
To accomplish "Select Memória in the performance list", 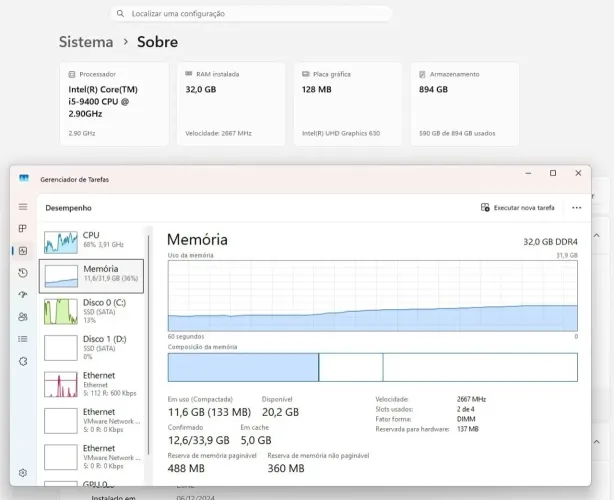I will click(x=91, y=276).
